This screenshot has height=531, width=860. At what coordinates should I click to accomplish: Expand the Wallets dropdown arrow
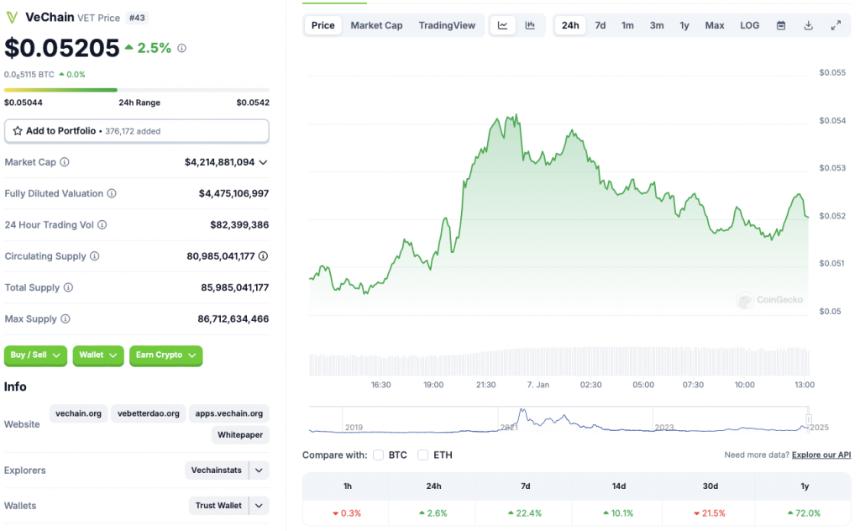click(259, 505)
